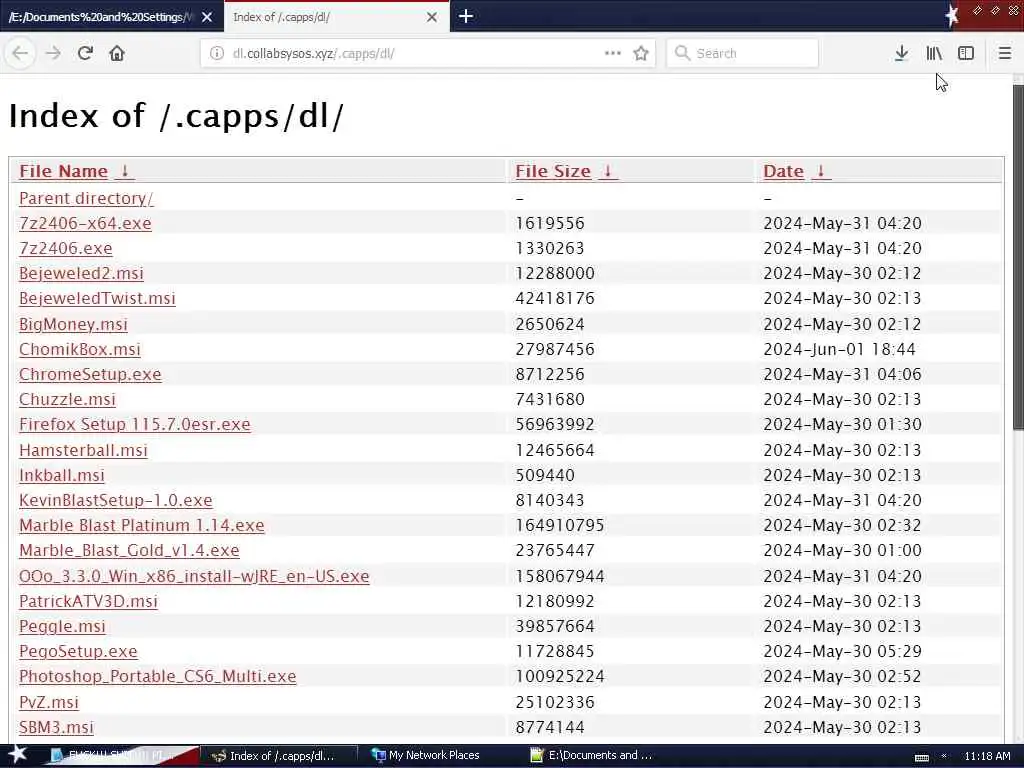Download Peggle.msi
This screenshot has height=768, width=1024.
click(62, 626)
